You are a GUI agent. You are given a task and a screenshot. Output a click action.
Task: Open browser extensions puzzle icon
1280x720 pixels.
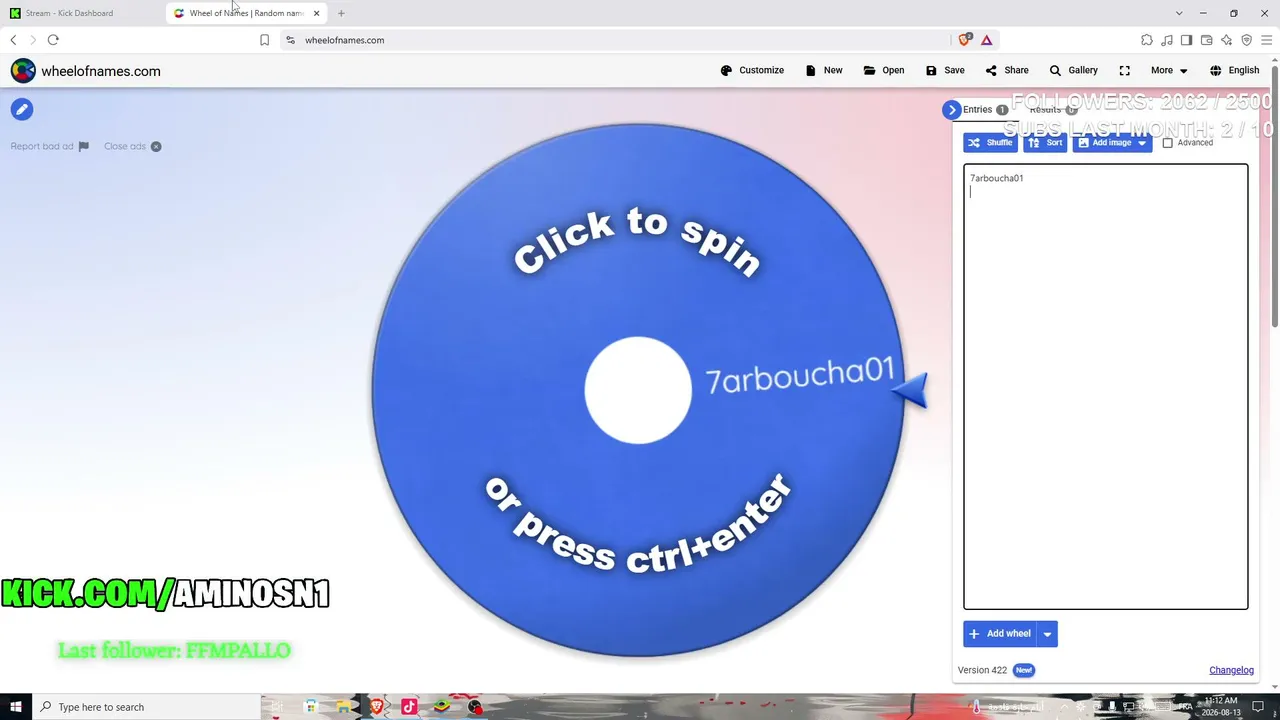1147,40
